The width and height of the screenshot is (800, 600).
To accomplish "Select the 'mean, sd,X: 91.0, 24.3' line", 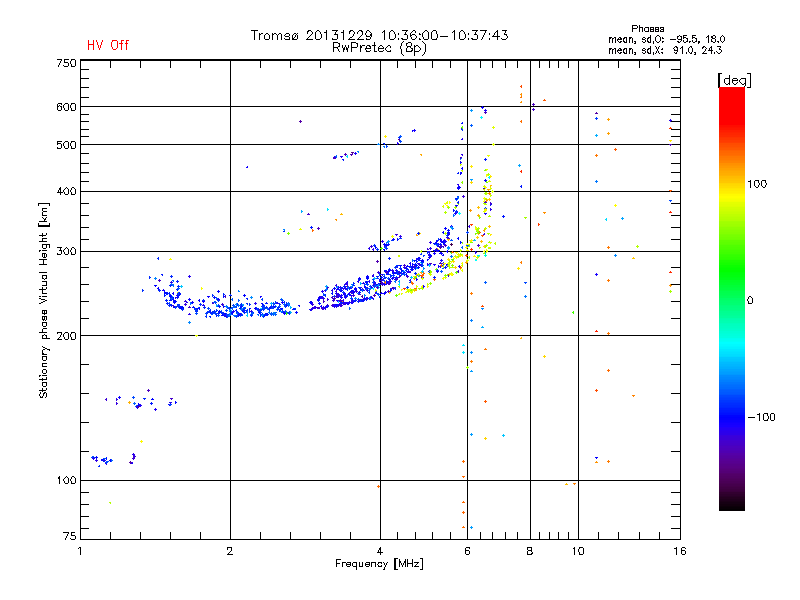I will (665, 50).
